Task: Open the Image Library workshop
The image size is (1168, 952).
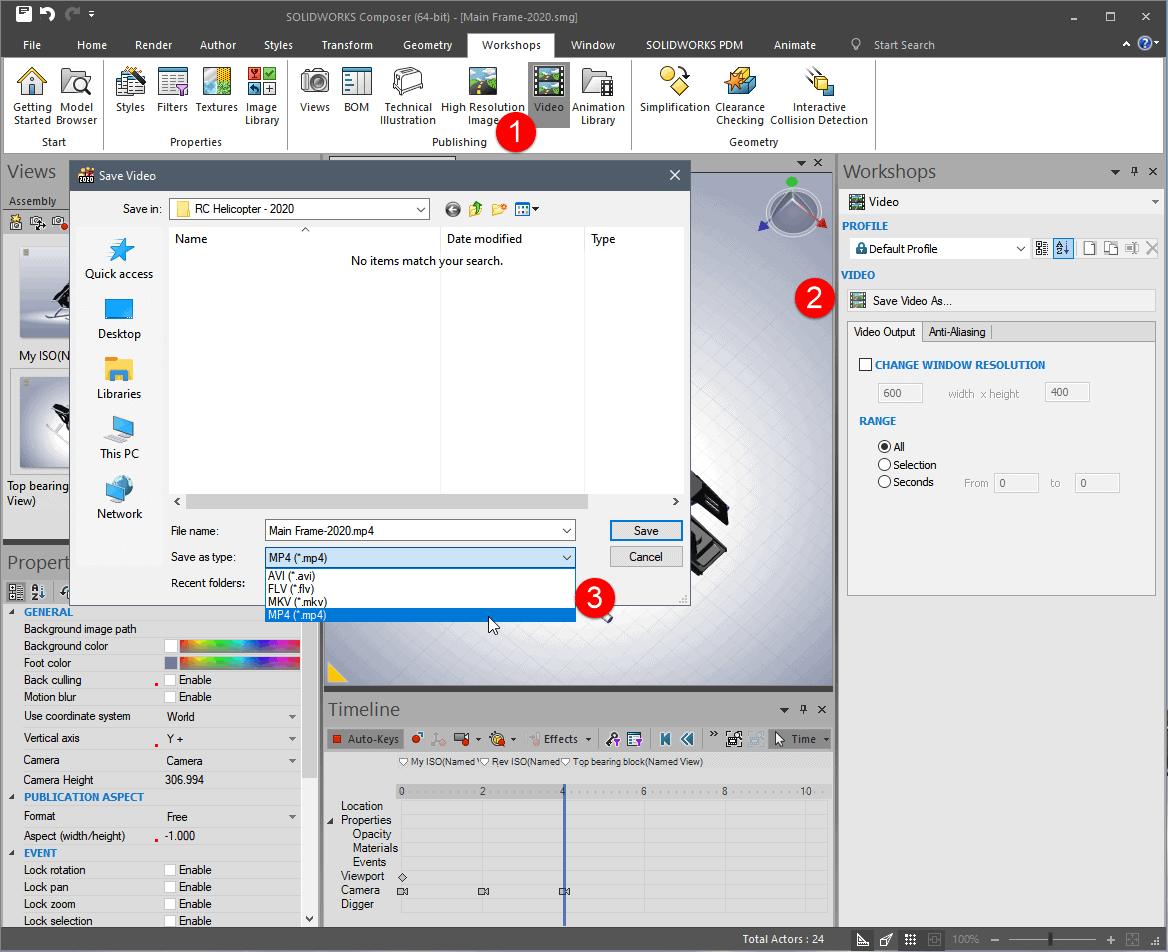Action: (261, 96)
